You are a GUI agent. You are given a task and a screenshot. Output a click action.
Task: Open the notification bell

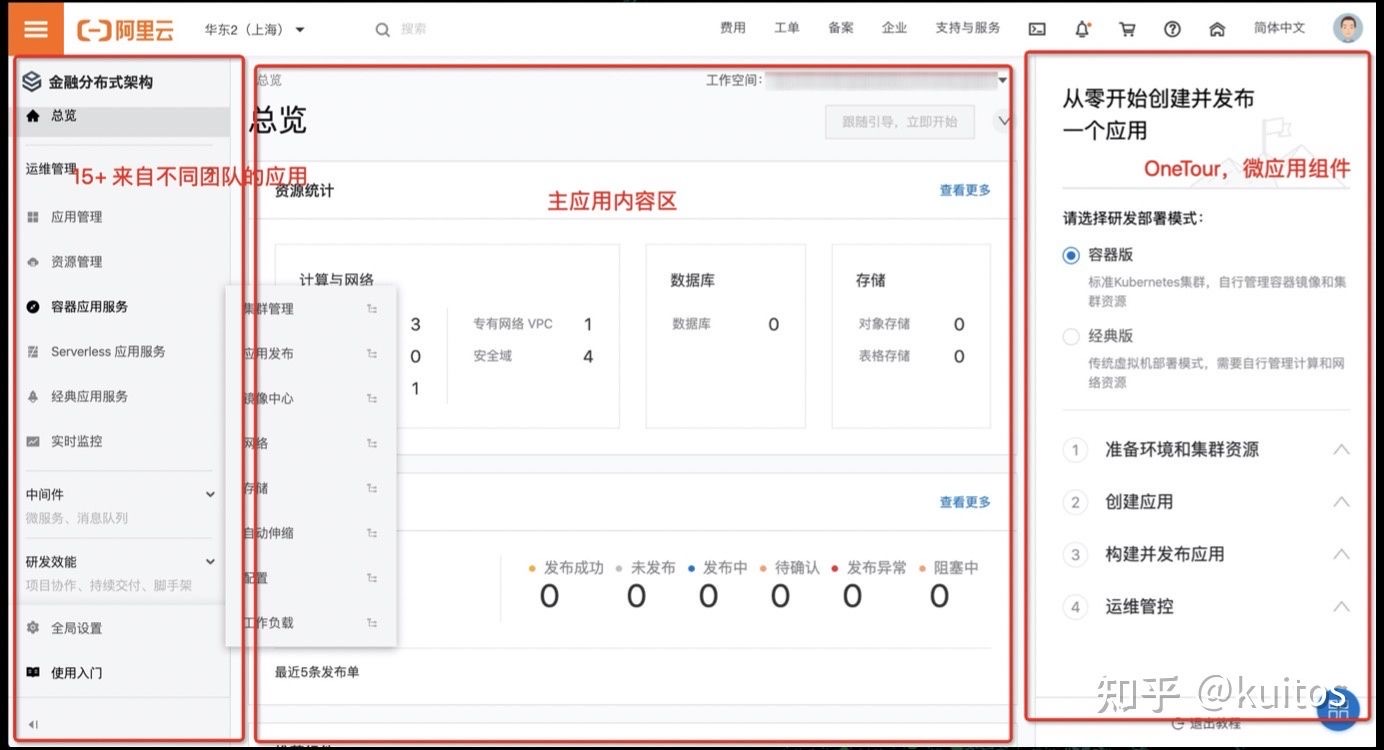pyautogui.click(x=1082, y=30)
